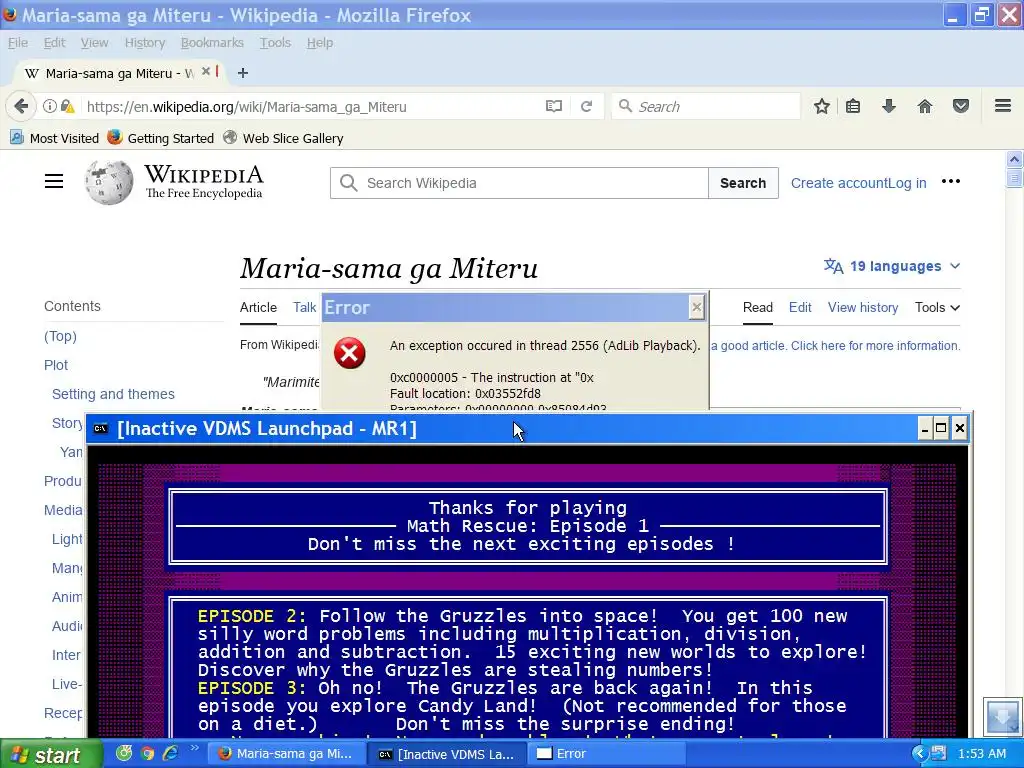Screen dimensions: 1024x768
Task: Open Firefox Edit menu
Action: point(54,42)
